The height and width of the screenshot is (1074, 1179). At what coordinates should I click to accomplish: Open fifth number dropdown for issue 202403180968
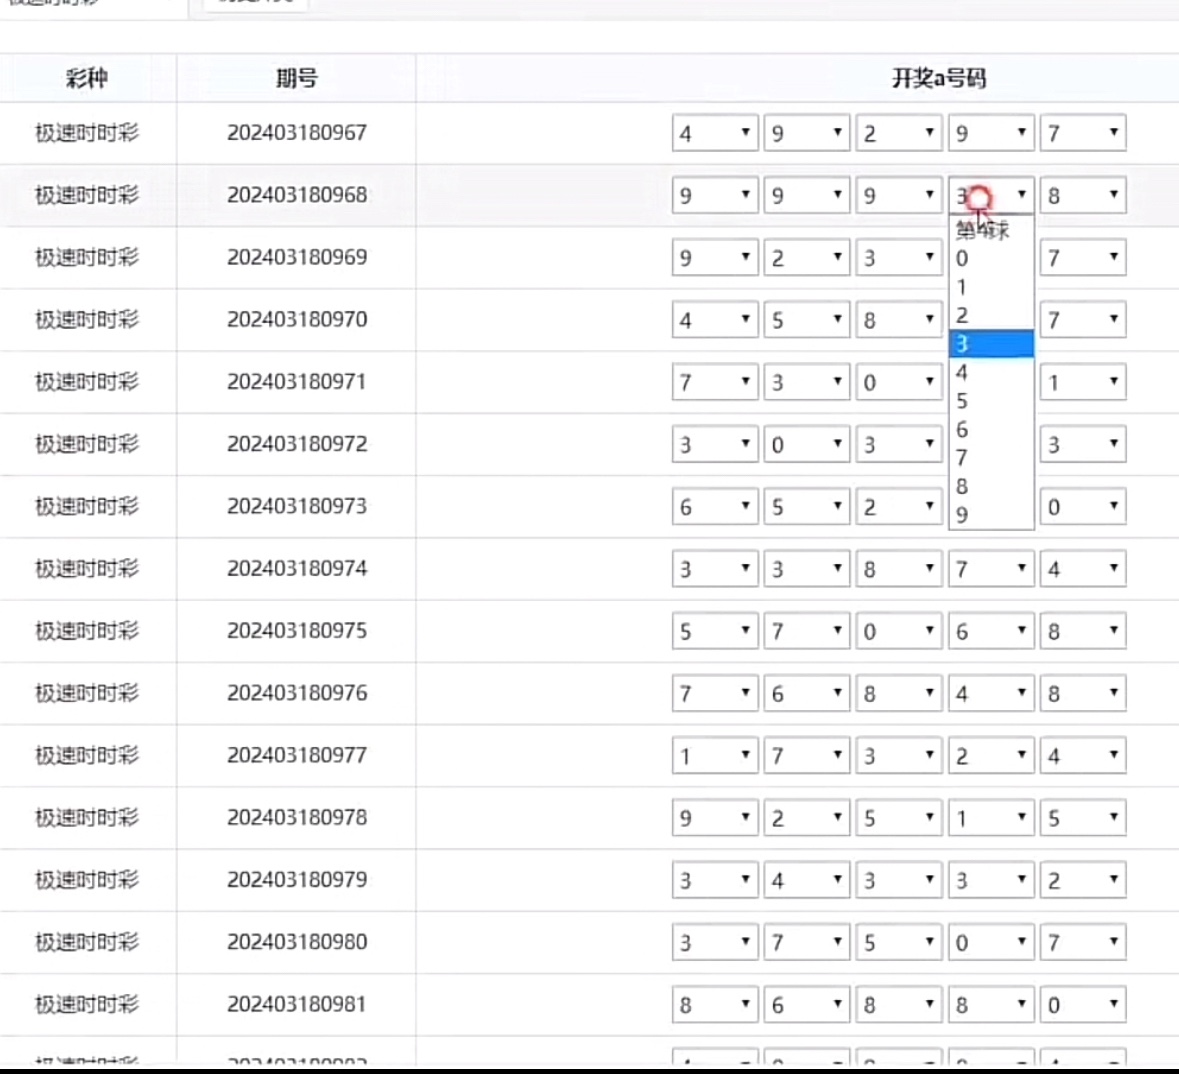tap(1082, 195)
